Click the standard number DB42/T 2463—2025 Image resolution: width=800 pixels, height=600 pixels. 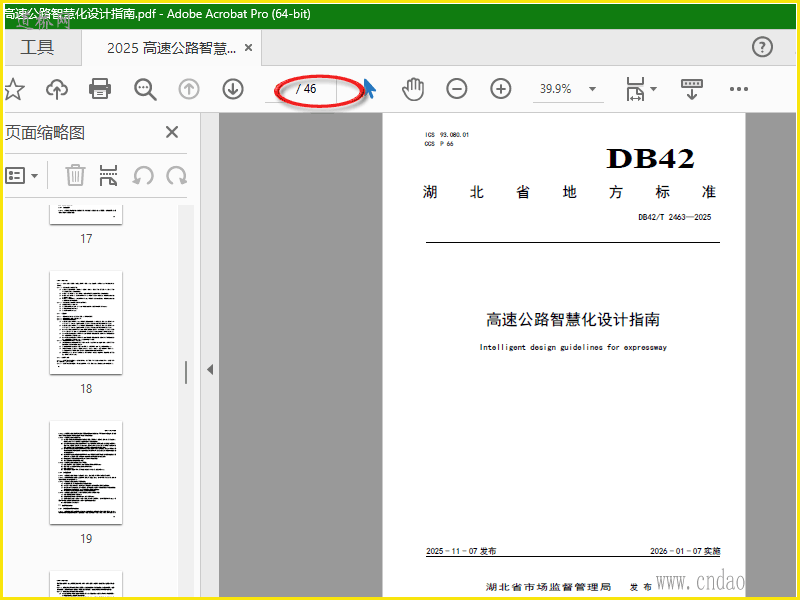click(674, 217)
